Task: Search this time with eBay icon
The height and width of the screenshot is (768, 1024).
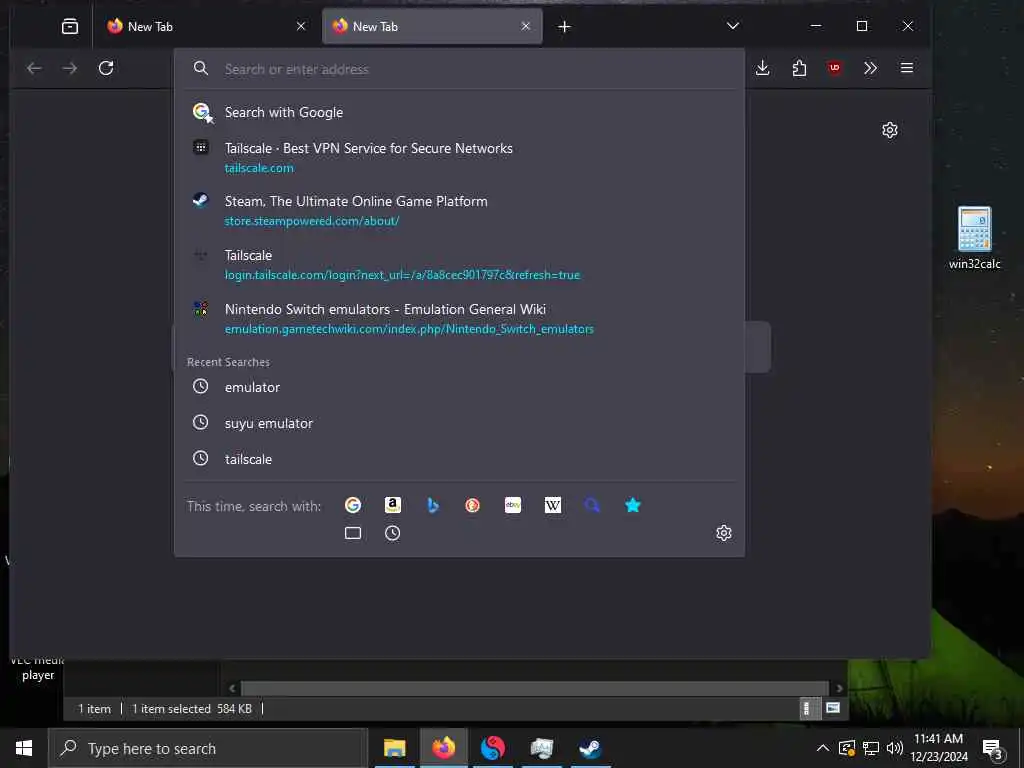Action: pyautogui.click(x=513, y=505)
